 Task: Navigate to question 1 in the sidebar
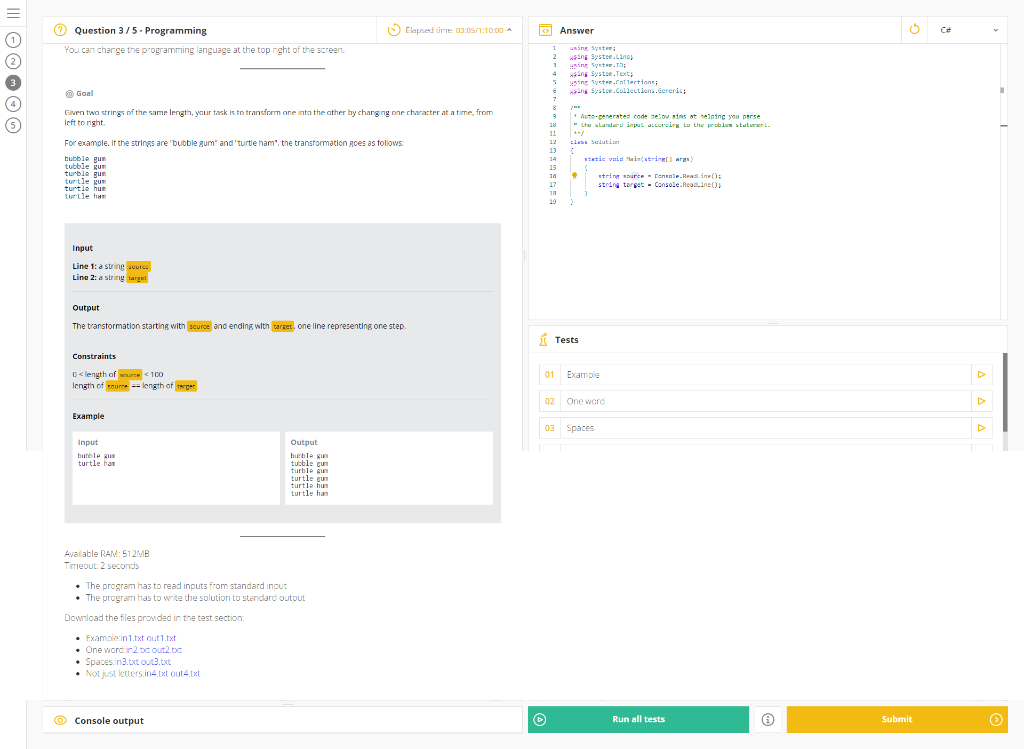pyautogui.click(x=12, y=39)
